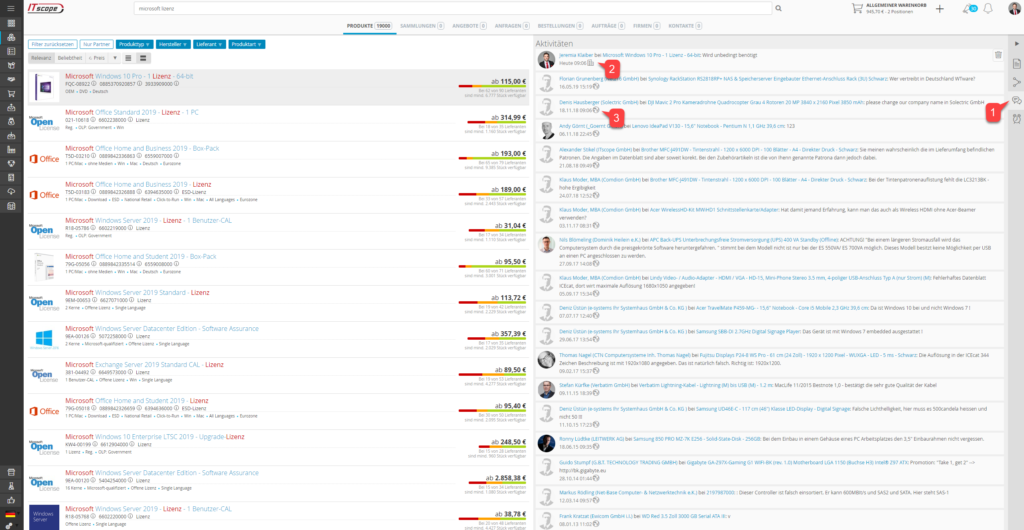Open the chat bubbles activities icon

1016,100
